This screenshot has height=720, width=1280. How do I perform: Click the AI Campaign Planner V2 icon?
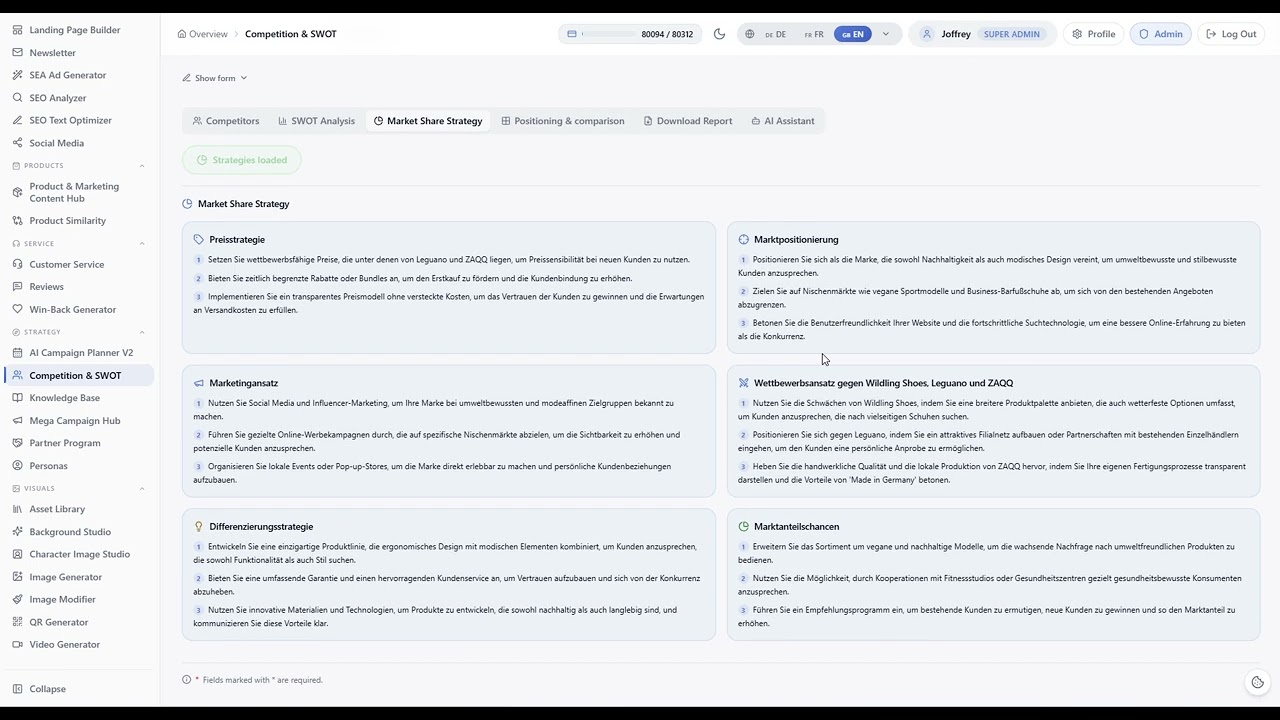pyautogui.click(x=18, y=353)
